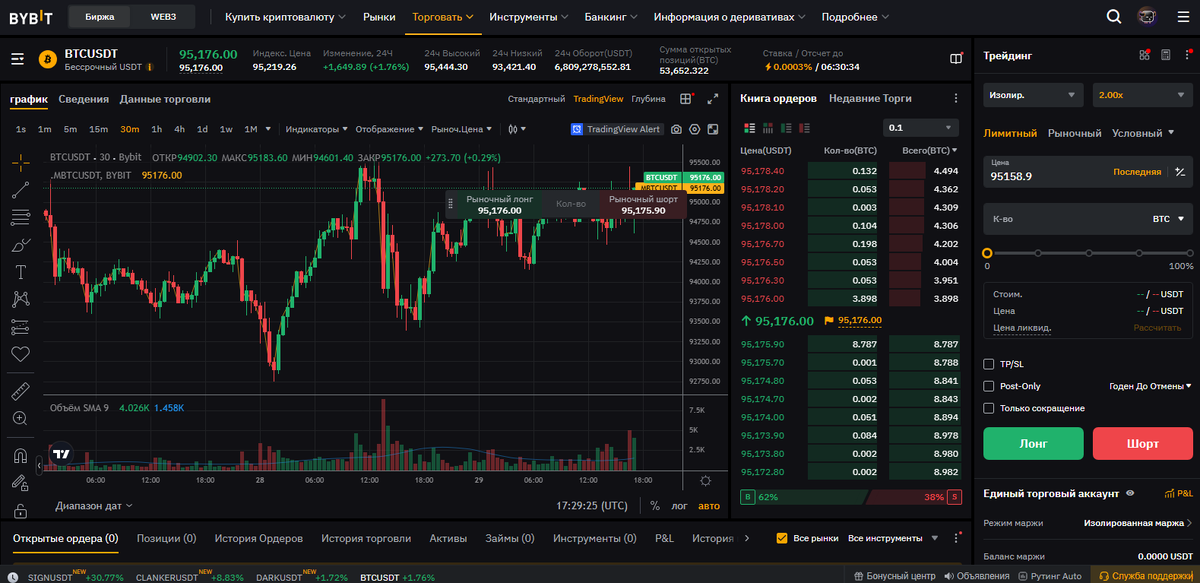Open the favorites heart tool
Screen dimensions: 1200x583
click(x=21, y=353)
